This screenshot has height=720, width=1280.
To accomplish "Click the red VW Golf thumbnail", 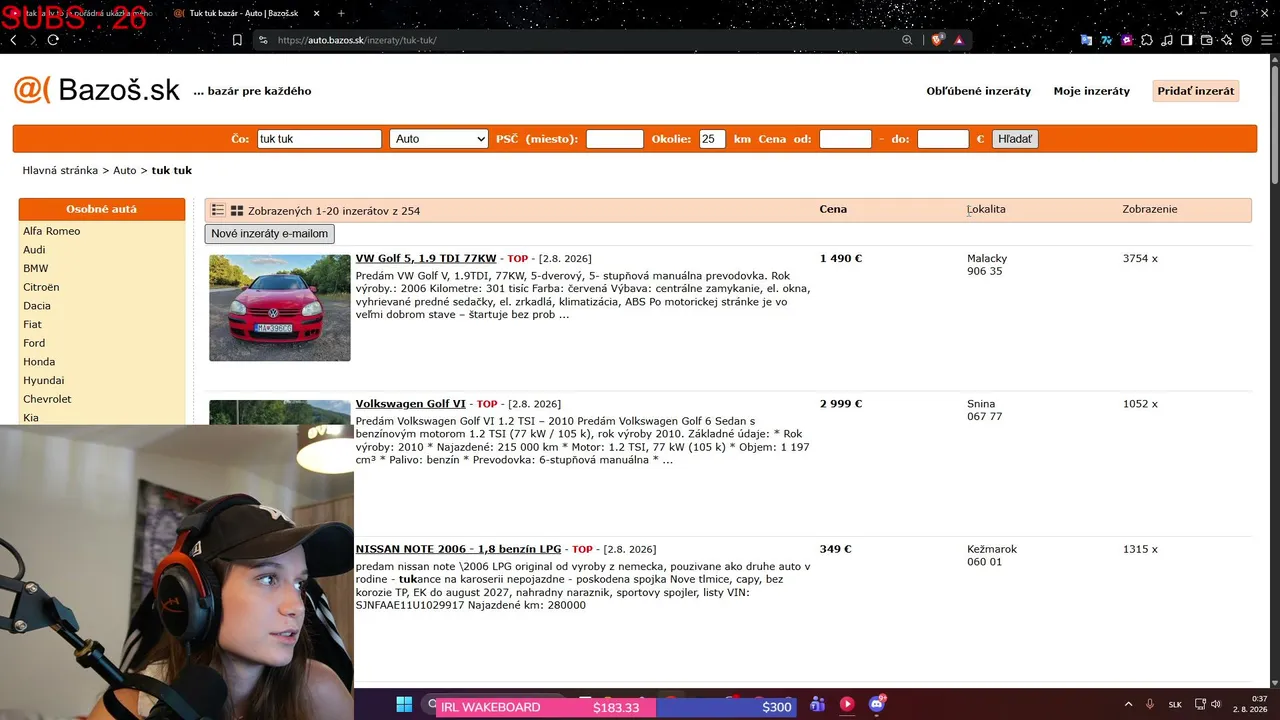I will pos(280,308).
